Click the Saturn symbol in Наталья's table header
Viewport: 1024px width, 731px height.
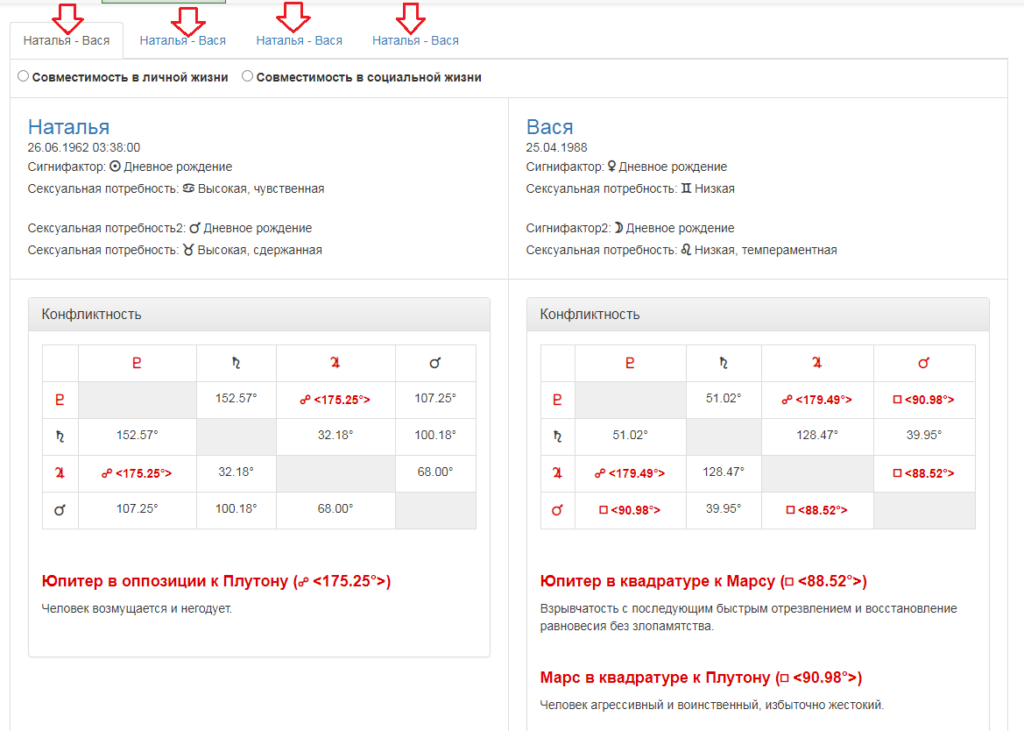(x=236, y=363)
